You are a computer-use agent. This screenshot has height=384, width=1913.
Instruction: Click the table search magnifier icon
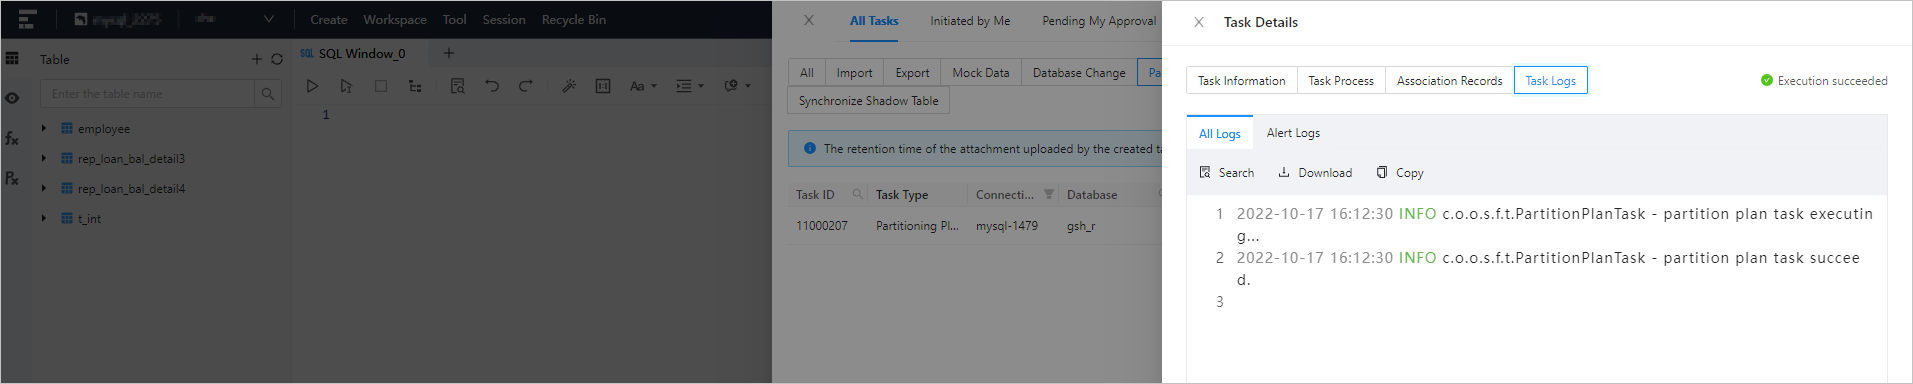(267, 94)
